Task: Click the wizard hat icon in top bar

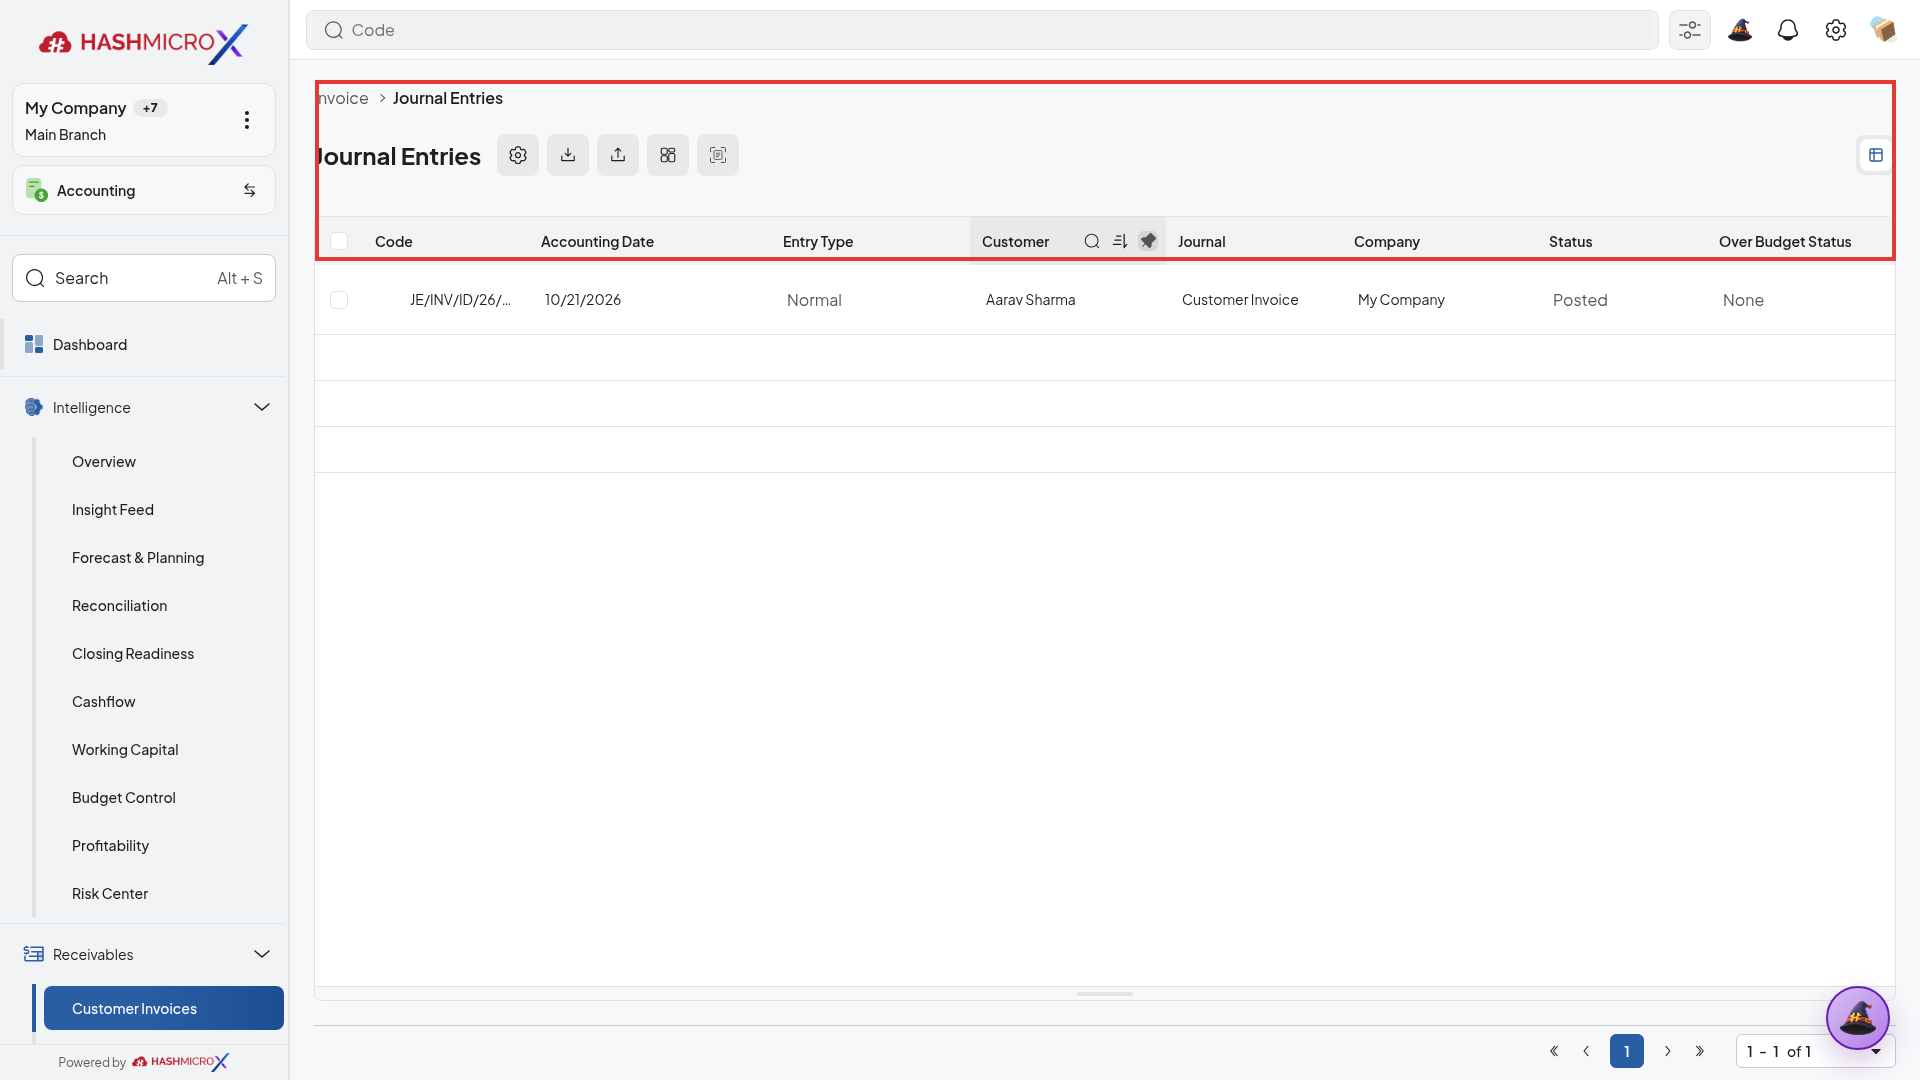Action: coord(1740,30)
